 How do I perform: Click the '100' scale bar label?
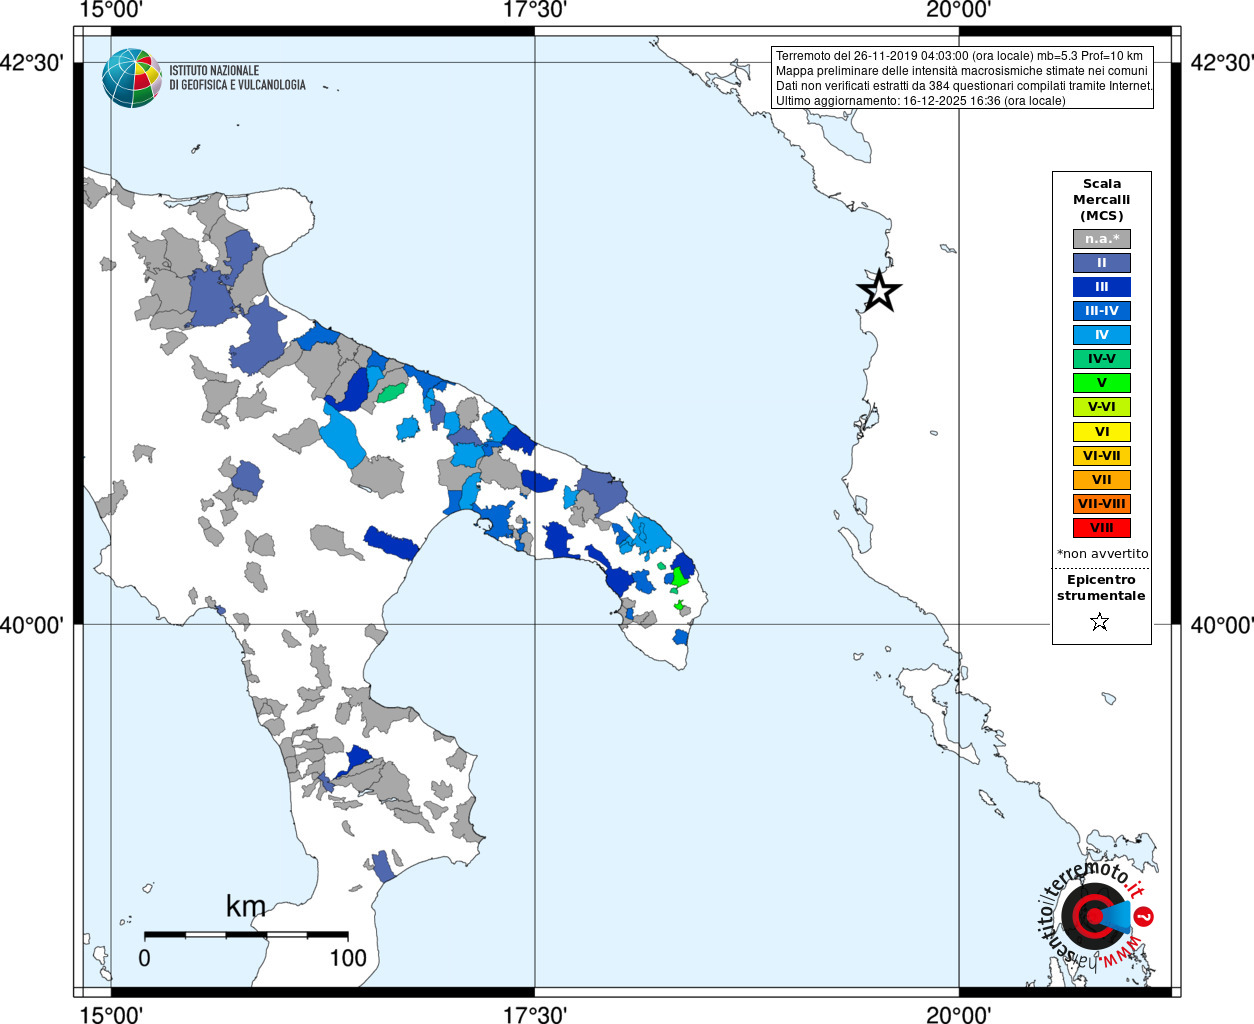tap(348, 958)
